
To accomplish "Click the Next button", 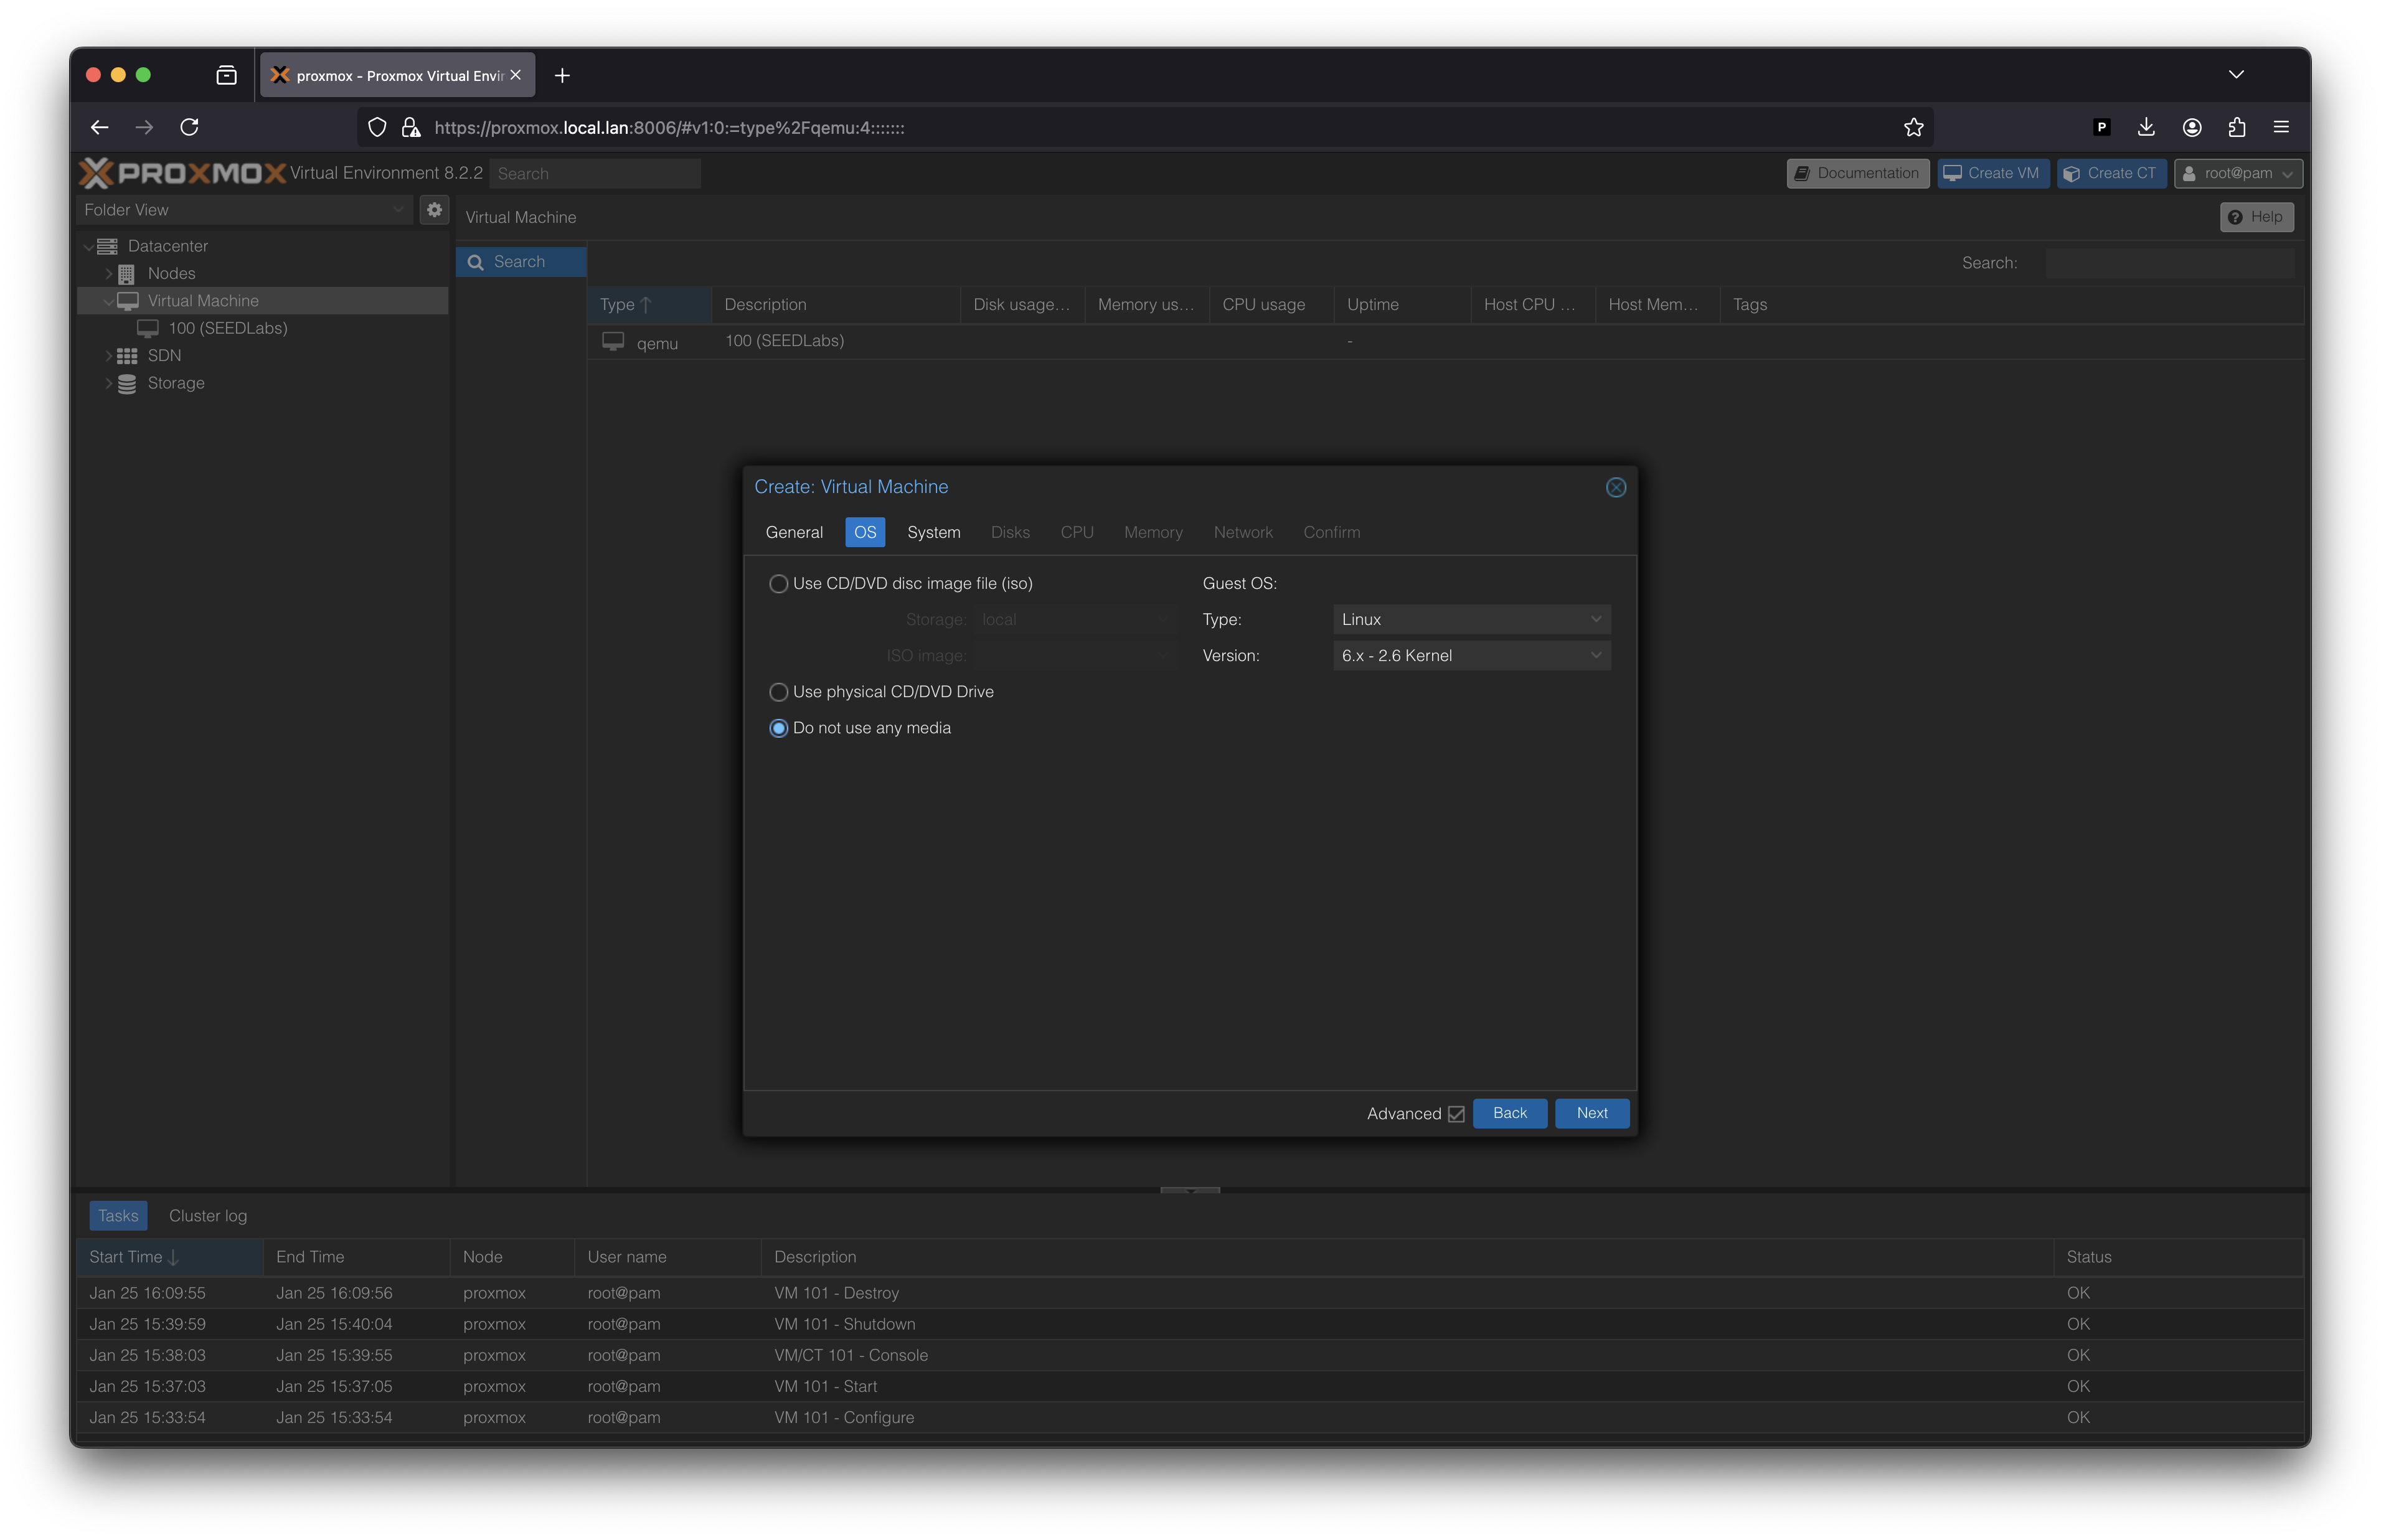I will point(1591,1113).
